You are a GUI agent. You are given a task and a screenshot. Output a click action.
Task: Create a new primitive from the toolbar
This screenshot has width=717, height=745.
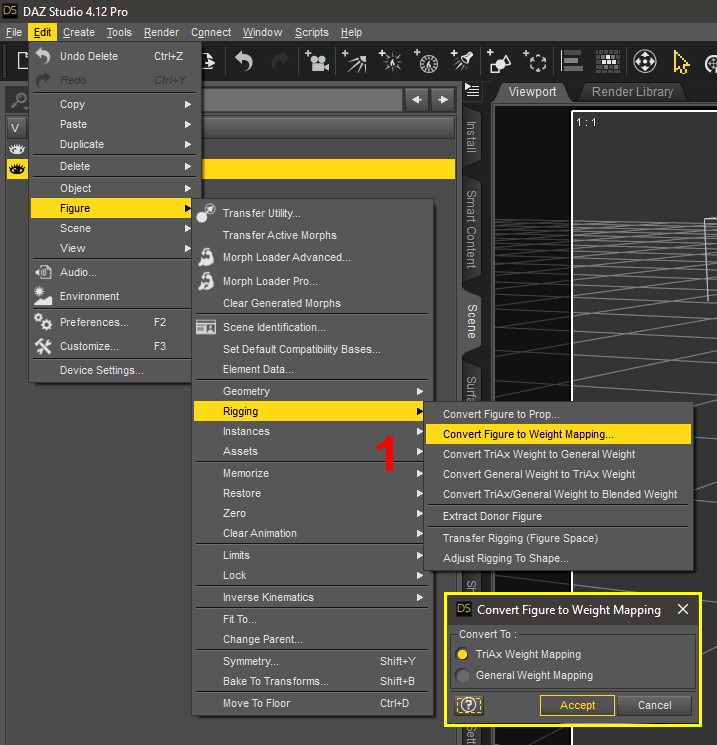(x=498, y=61)
